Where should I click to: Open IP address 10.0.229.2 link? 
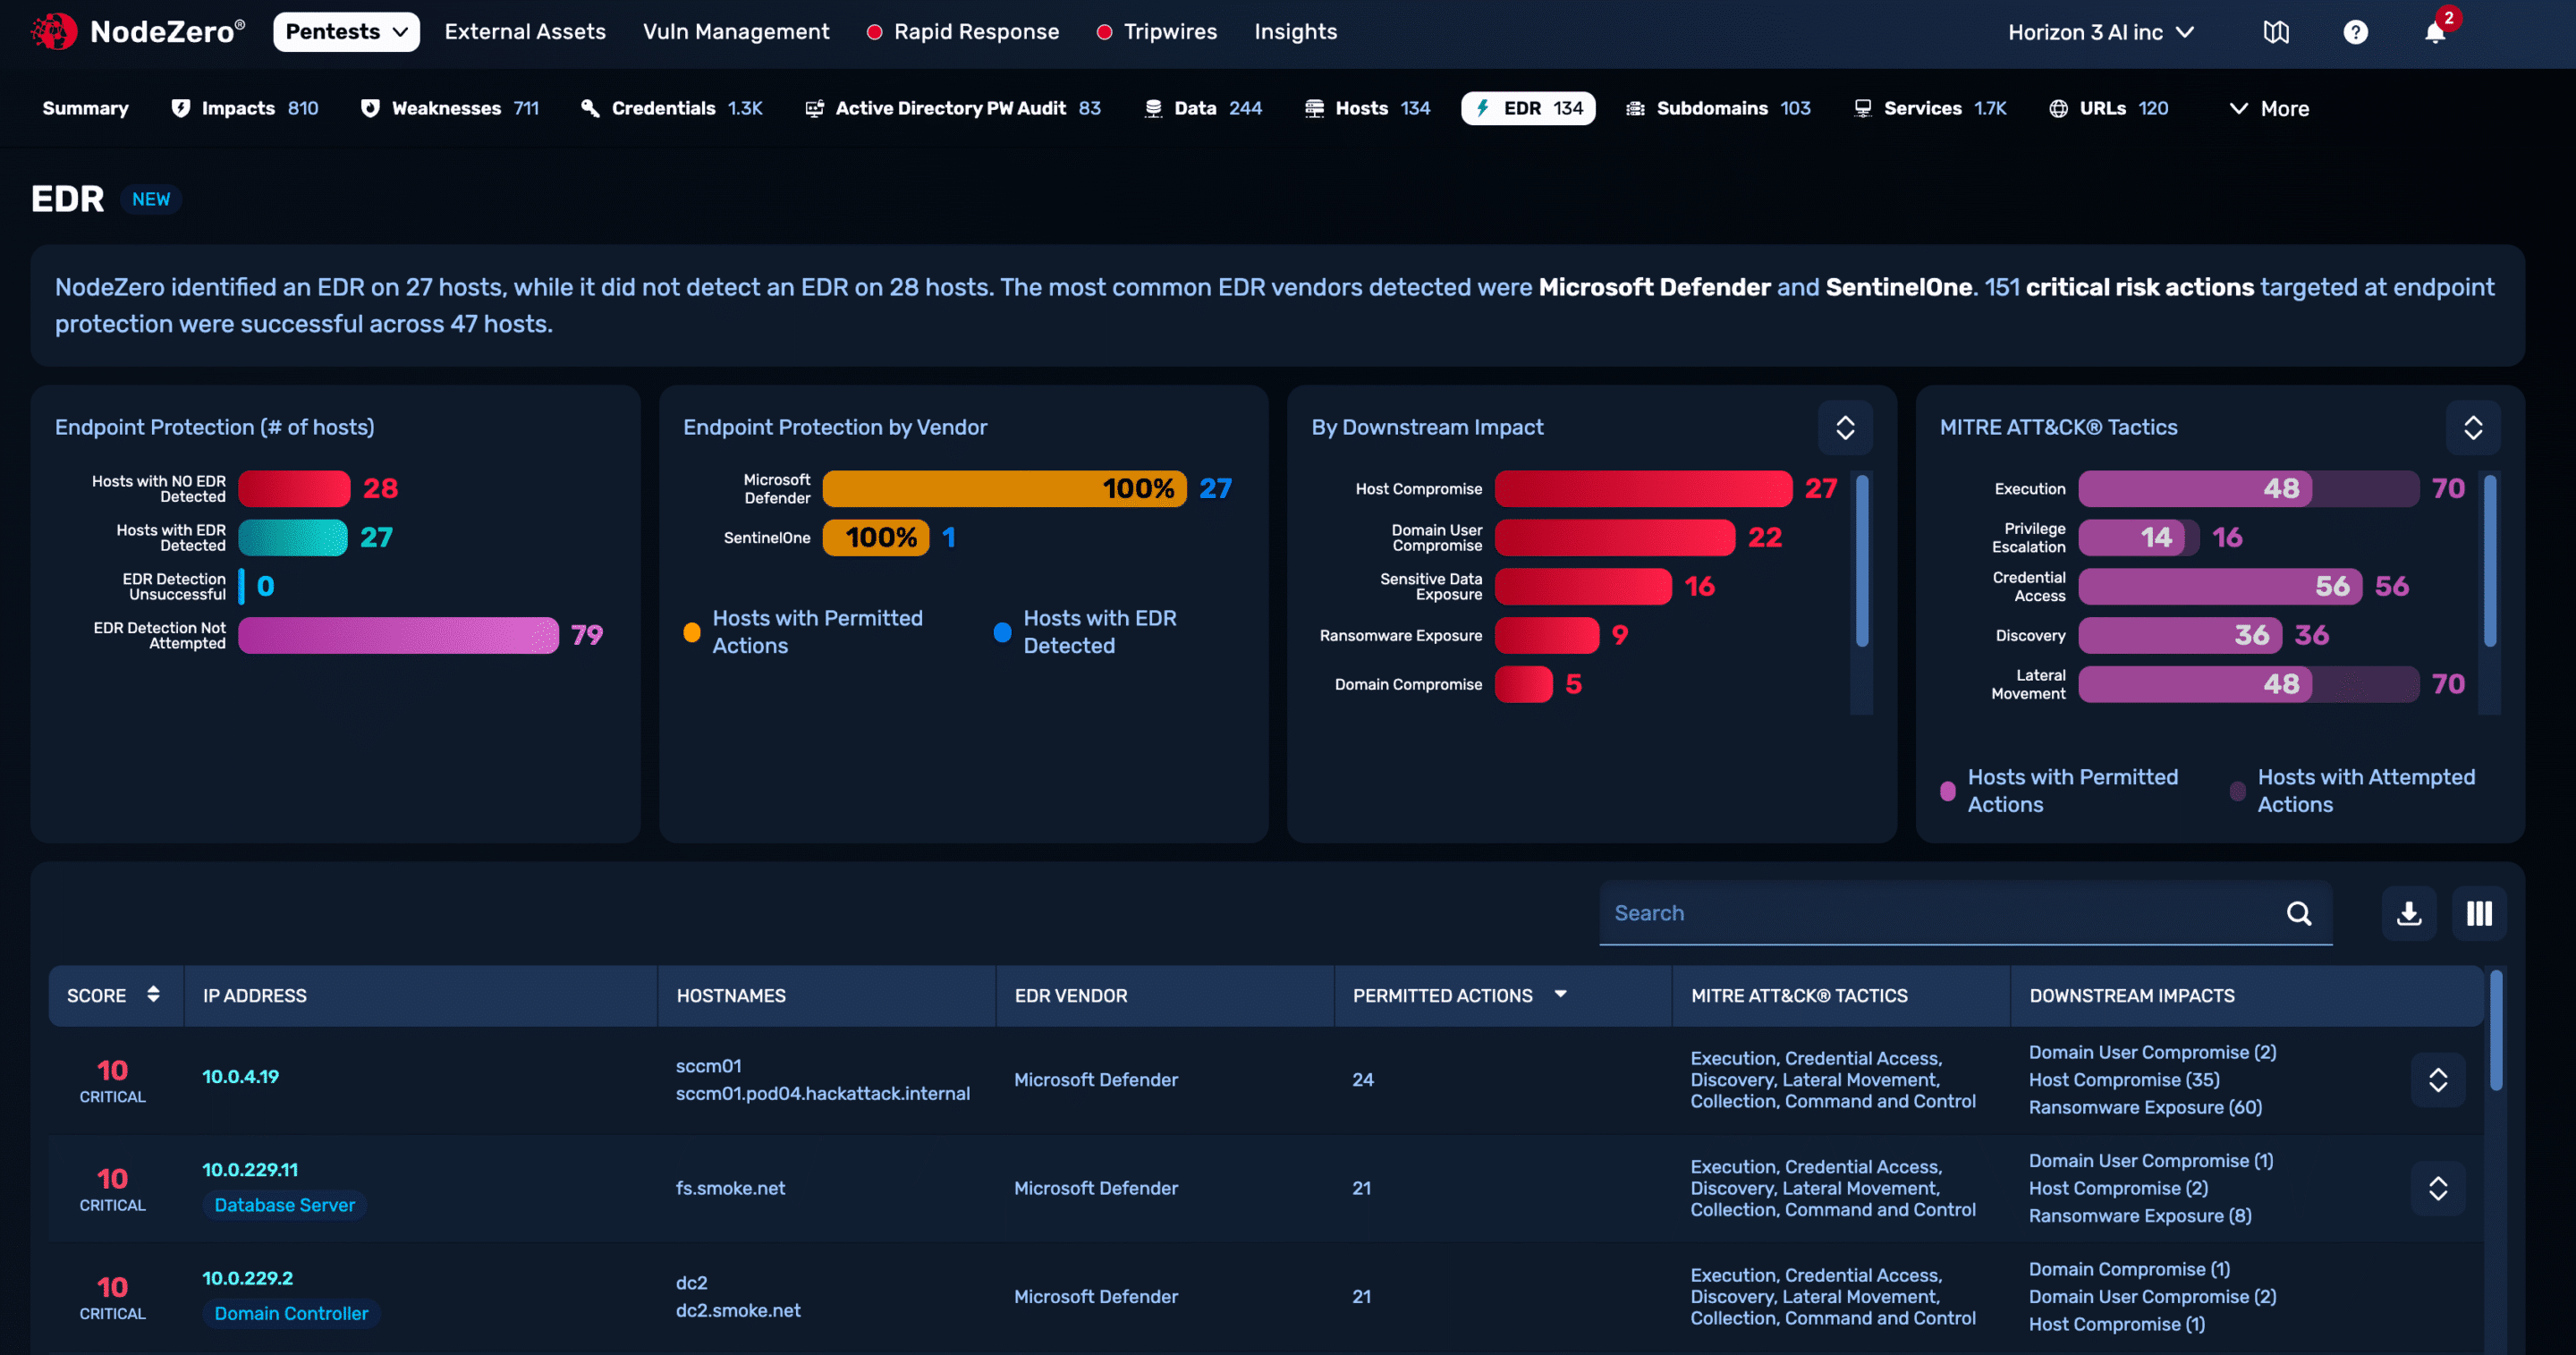point(247,1277)
